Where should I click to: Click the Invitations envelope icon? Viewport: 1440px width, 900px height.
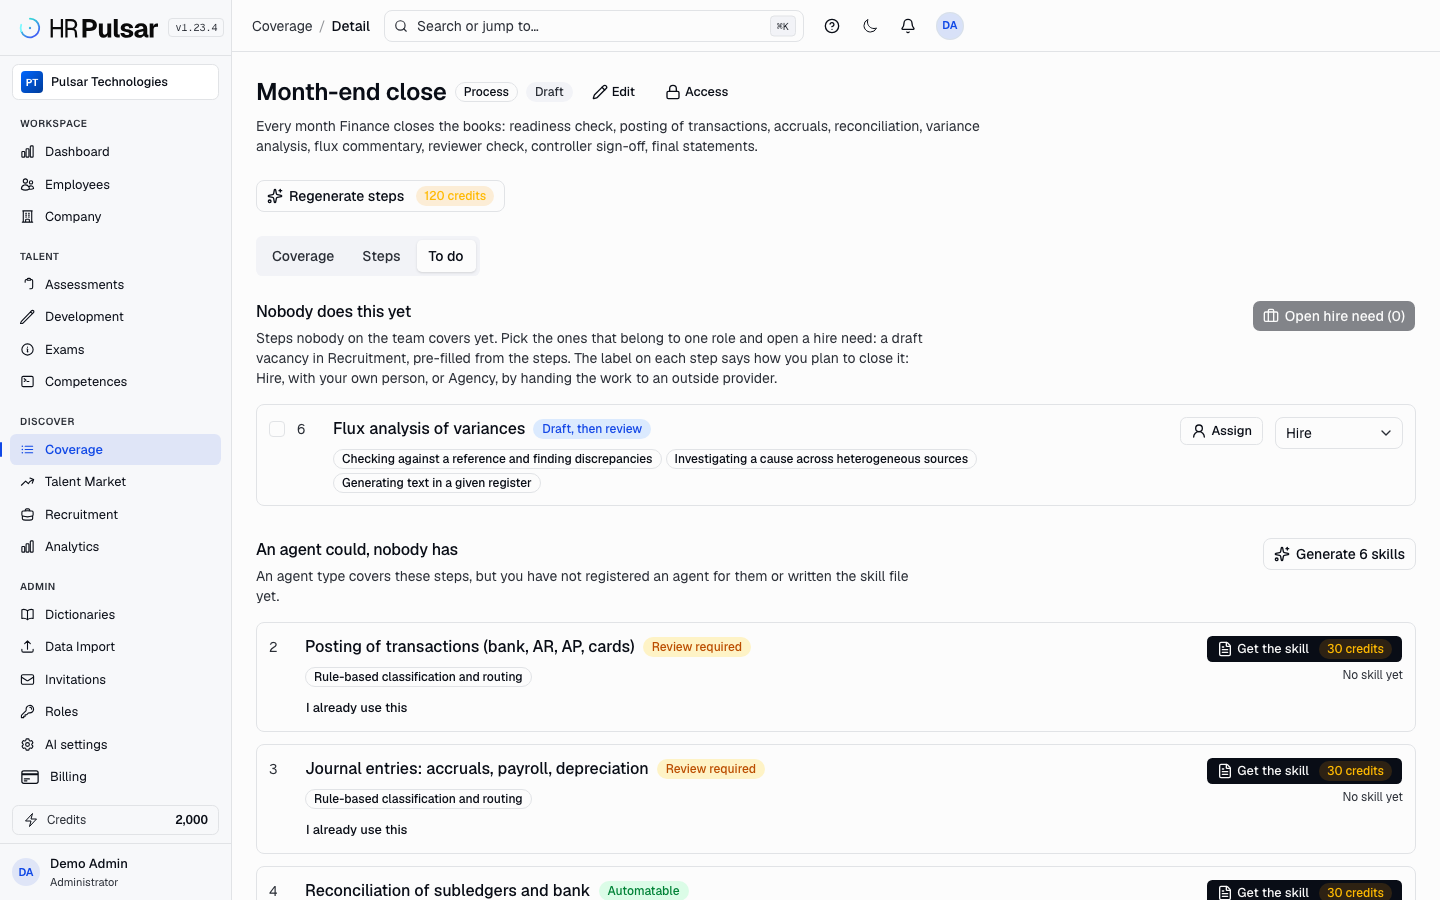(x=28, y=680)
